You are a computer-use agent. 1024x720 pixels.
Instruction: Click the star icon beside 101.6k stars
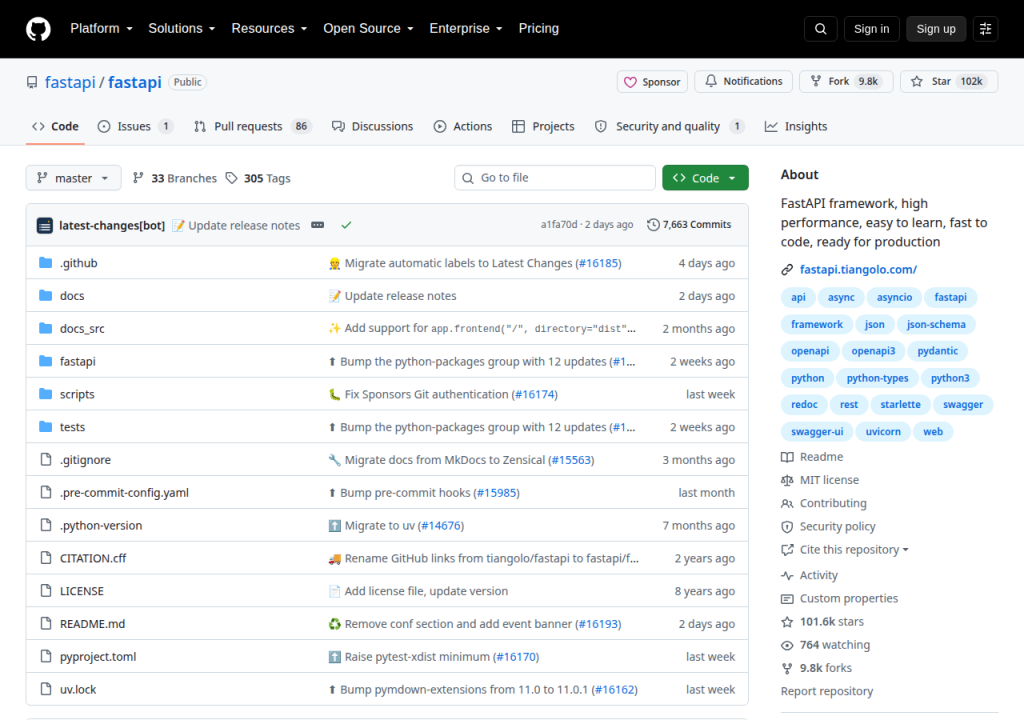(x=787, y=622)
